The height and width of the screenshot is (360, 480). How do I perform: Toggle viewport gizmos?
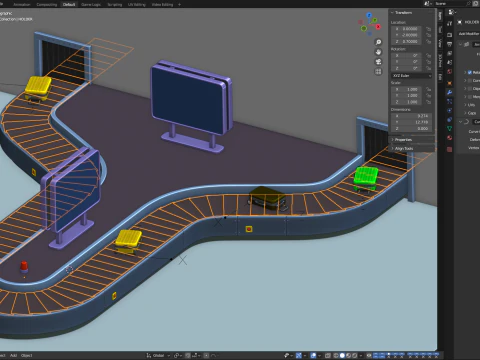(x=299, y=355)
